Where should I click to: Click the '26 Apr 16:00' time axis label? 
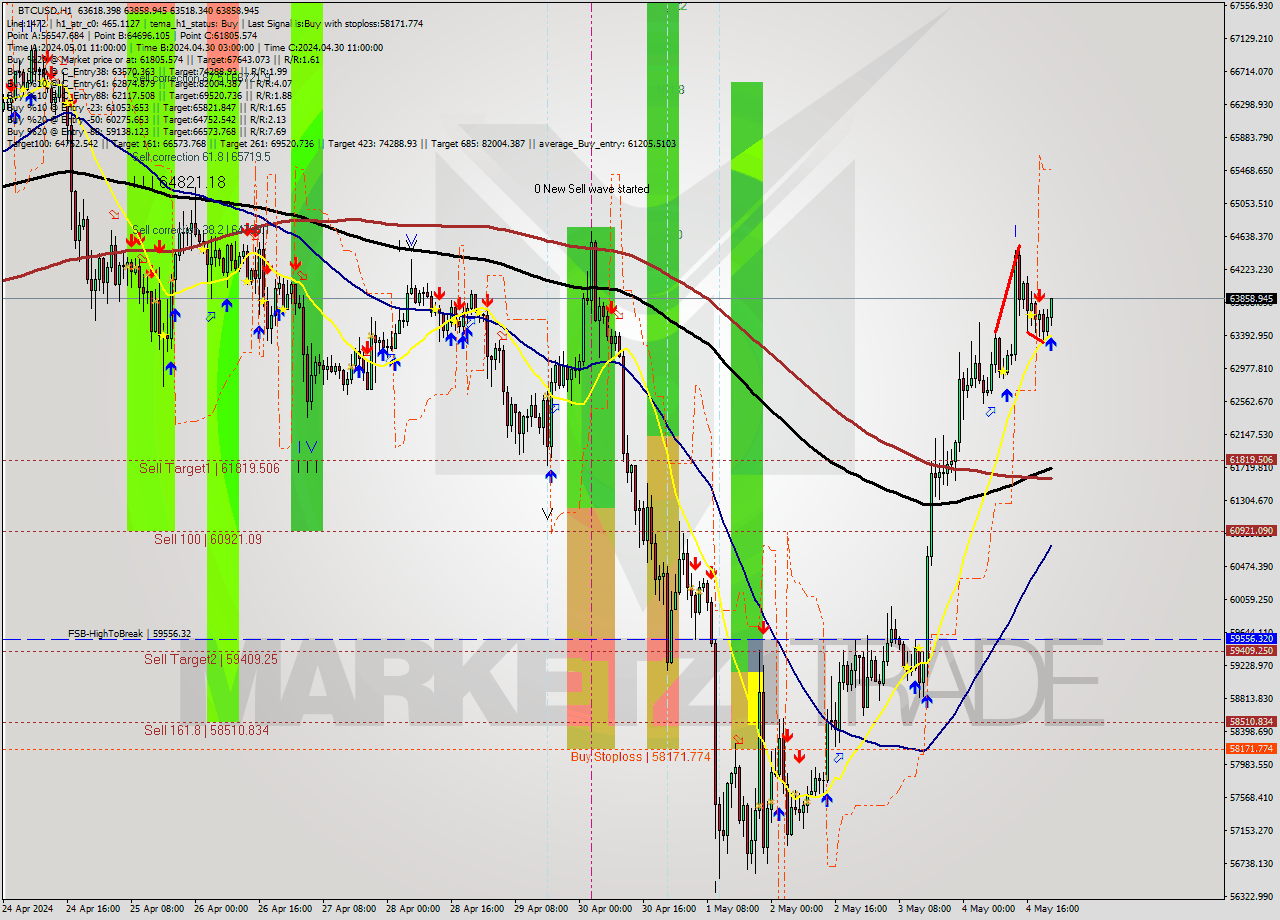coord(286,909)
